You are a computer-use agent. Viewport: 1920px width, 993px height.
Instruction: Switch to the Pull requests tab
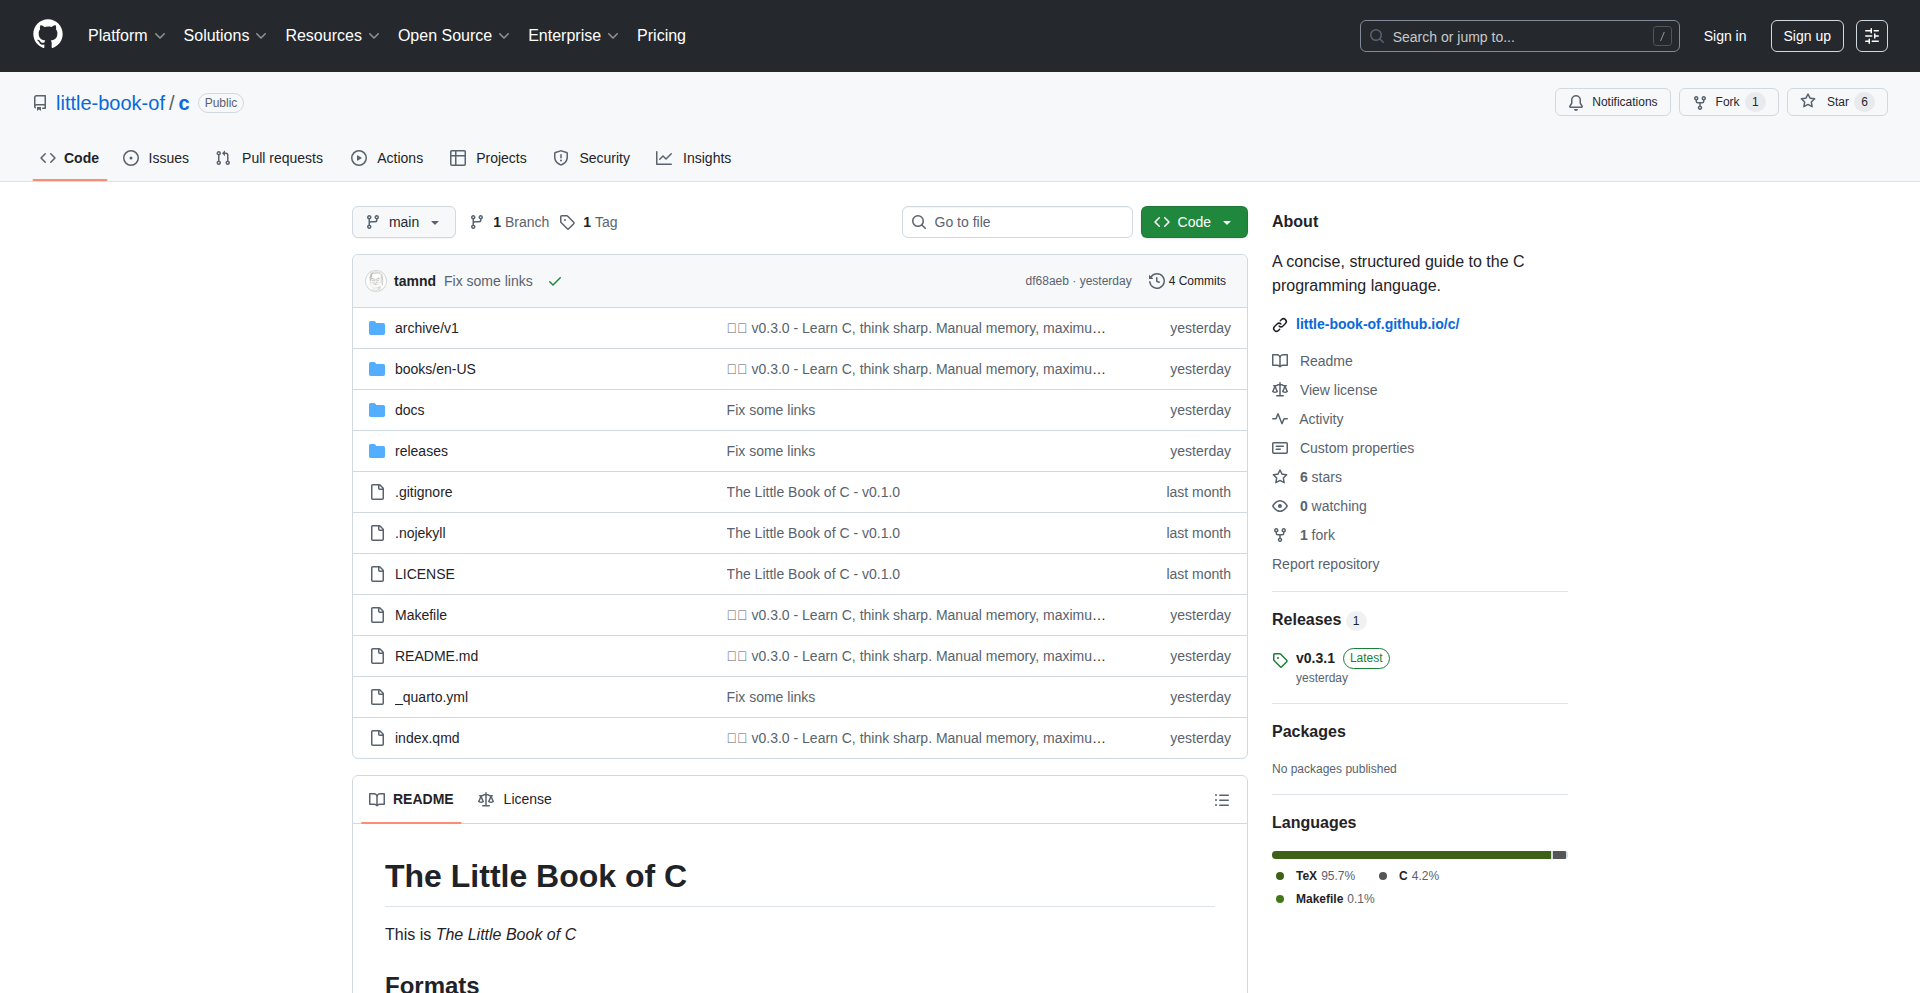(x=270, y=158)
